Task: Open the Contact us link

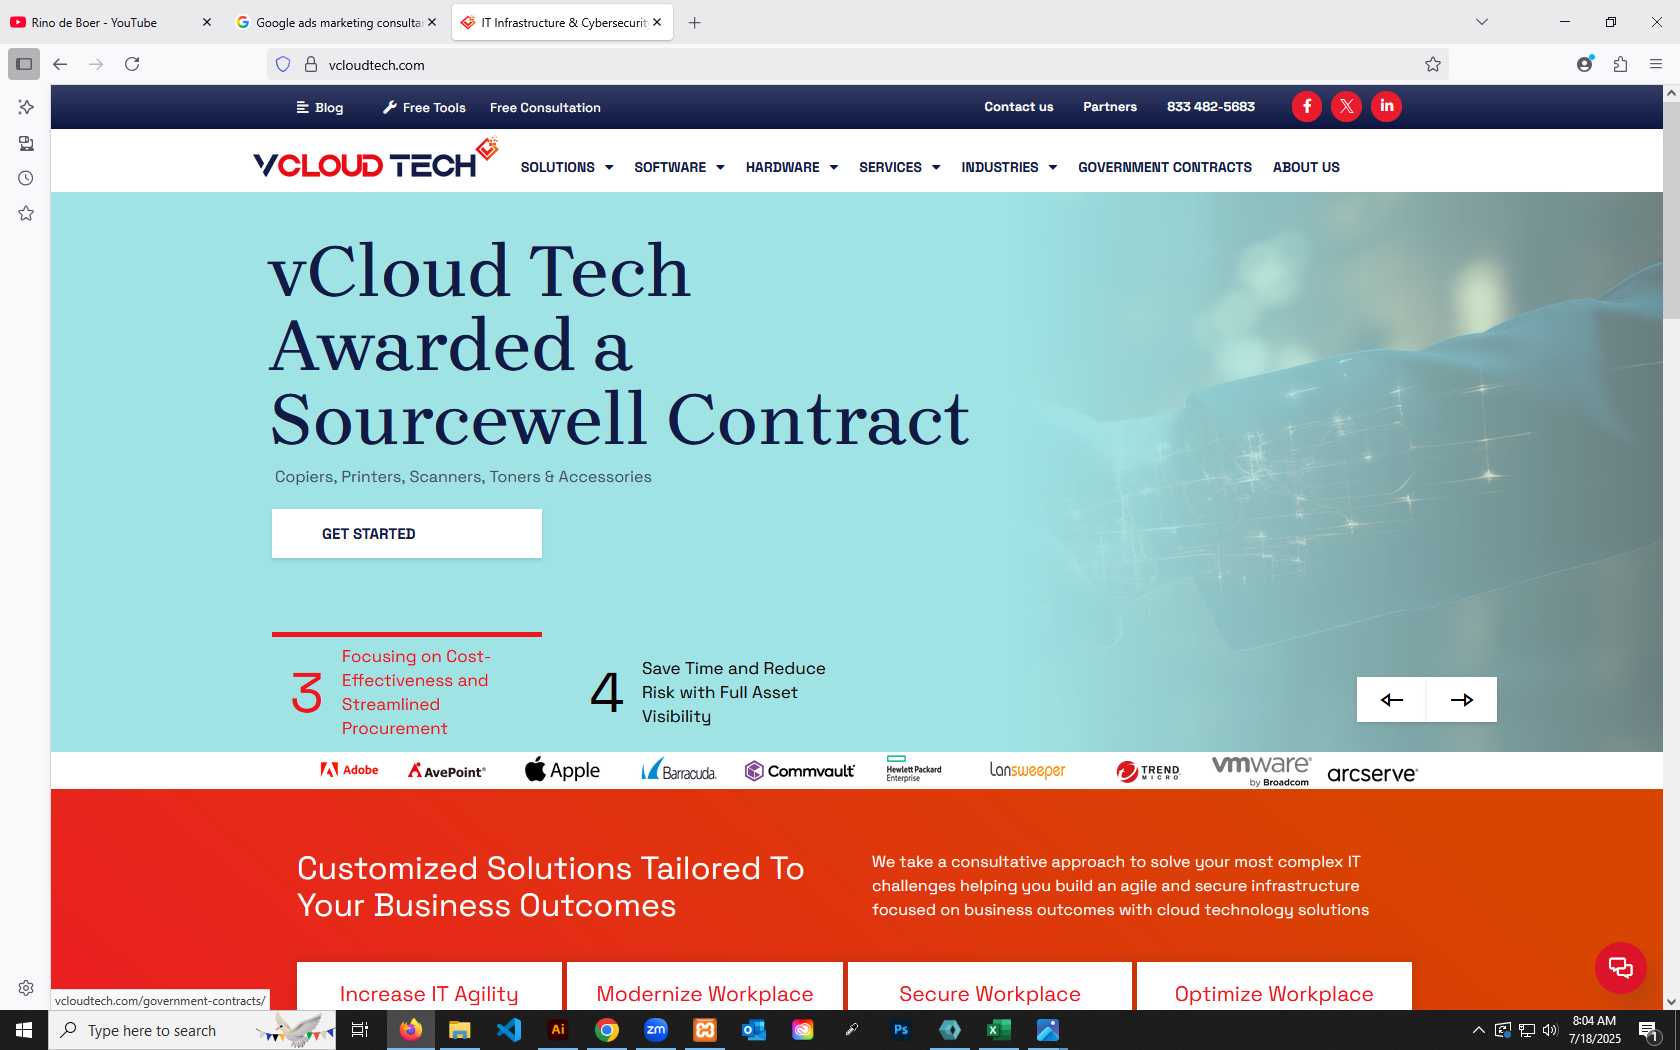Action: click(1018, 106)
